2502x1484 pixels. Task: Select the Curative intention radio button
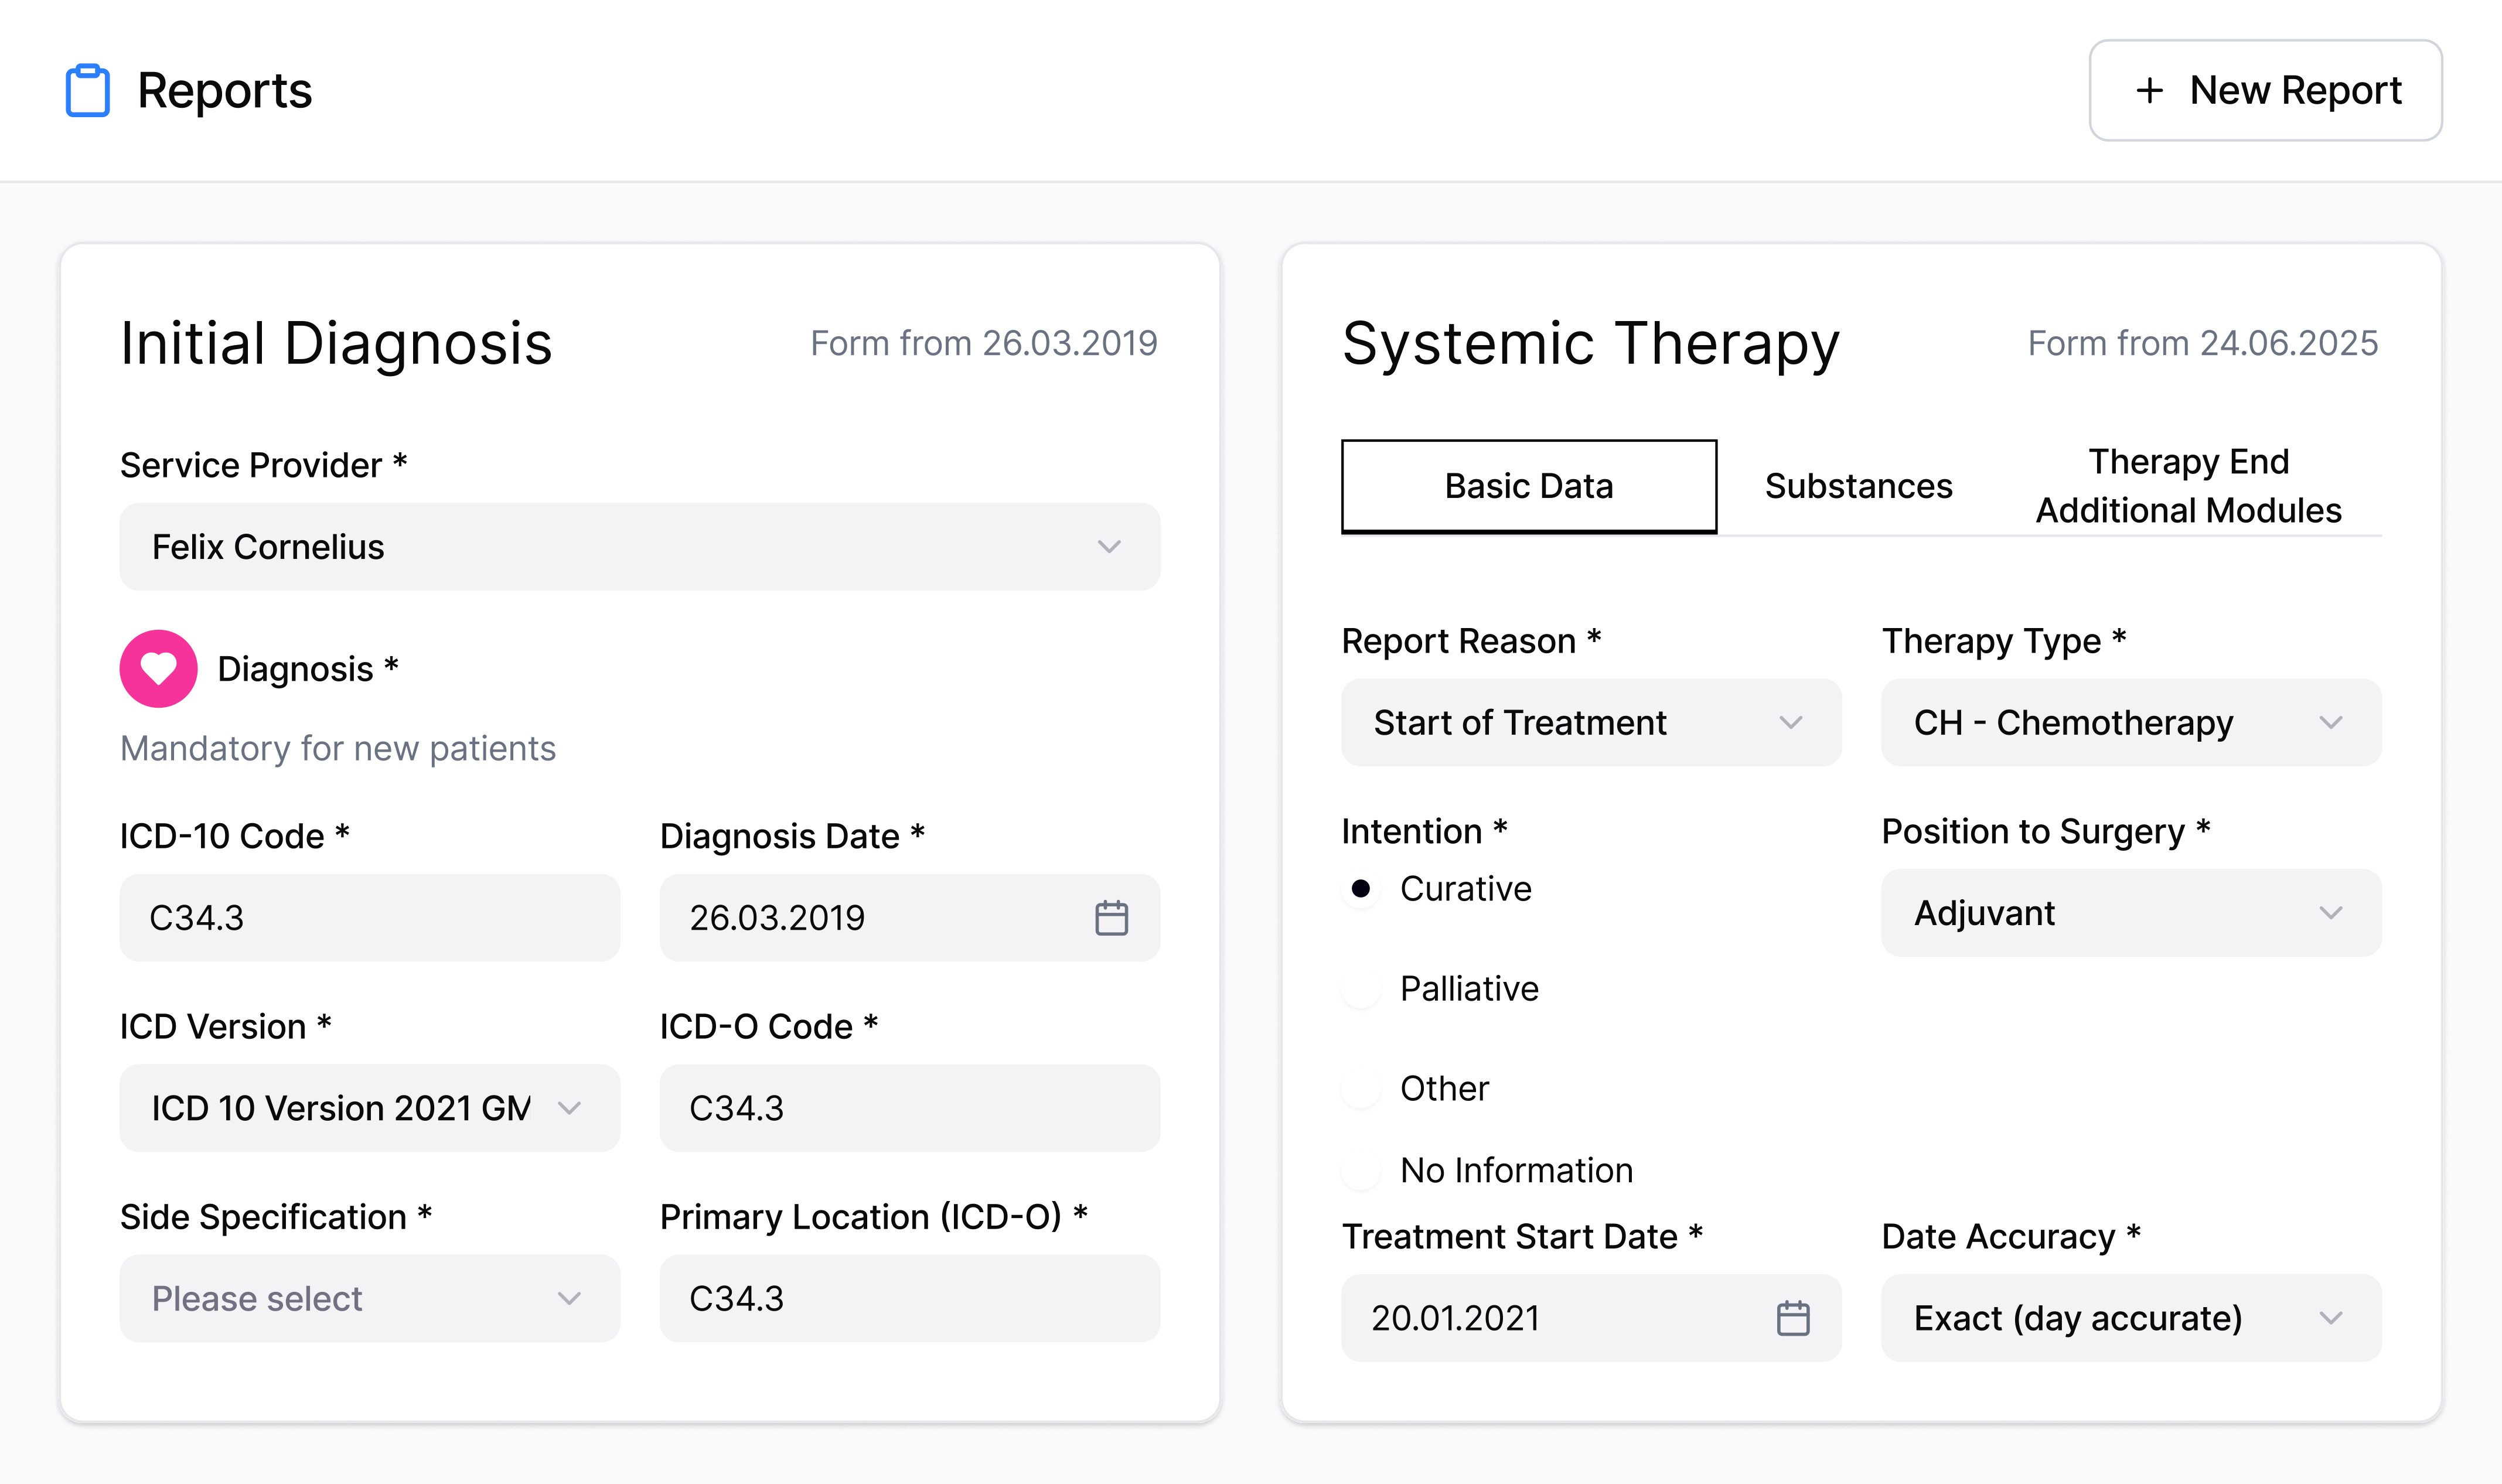click(x=1360, y=888)
